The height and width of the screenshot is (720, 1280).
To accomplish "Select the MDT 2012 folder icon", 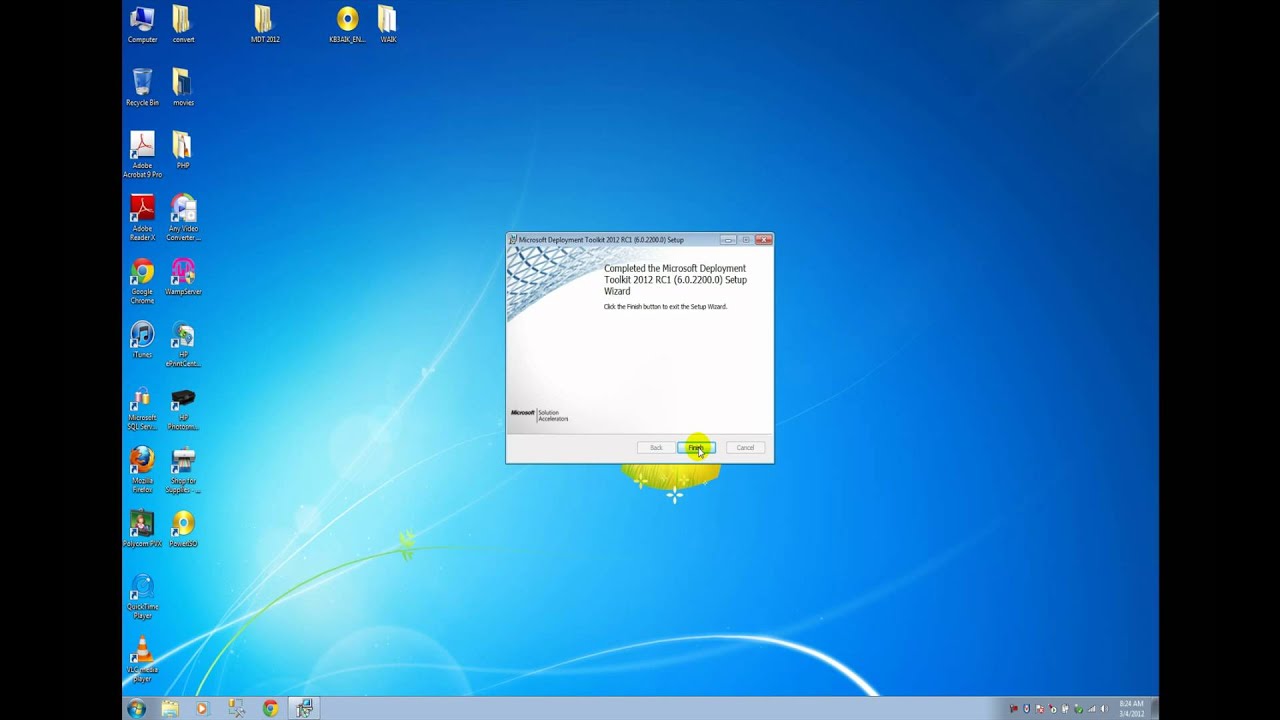I will click(265, 25).
